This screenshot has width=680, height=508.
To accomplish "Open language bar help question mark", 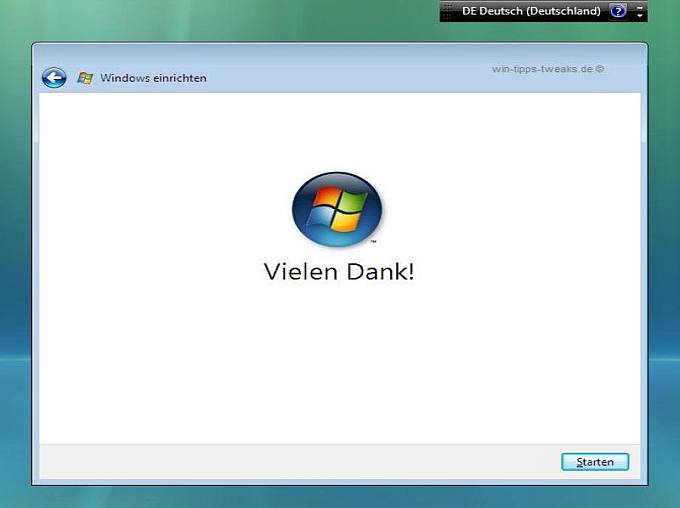I will [x=618, y=11].
